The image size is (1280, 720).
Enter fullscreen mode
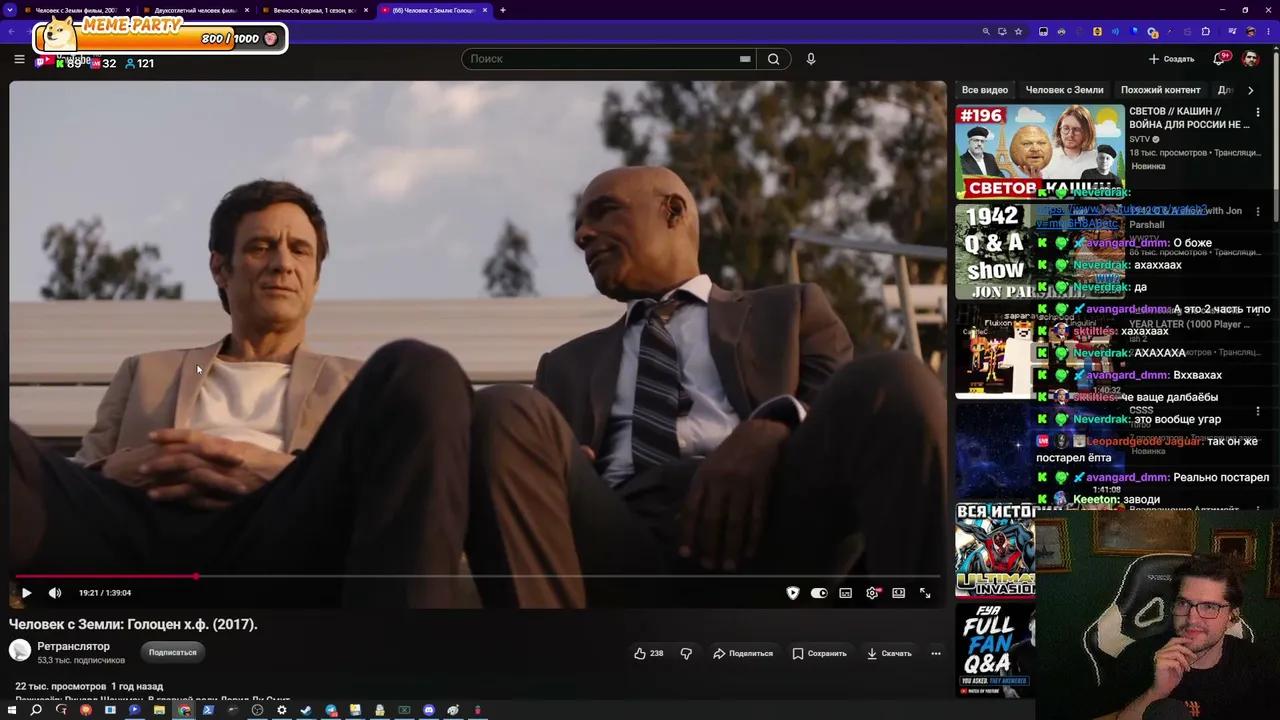click(925, 593)
